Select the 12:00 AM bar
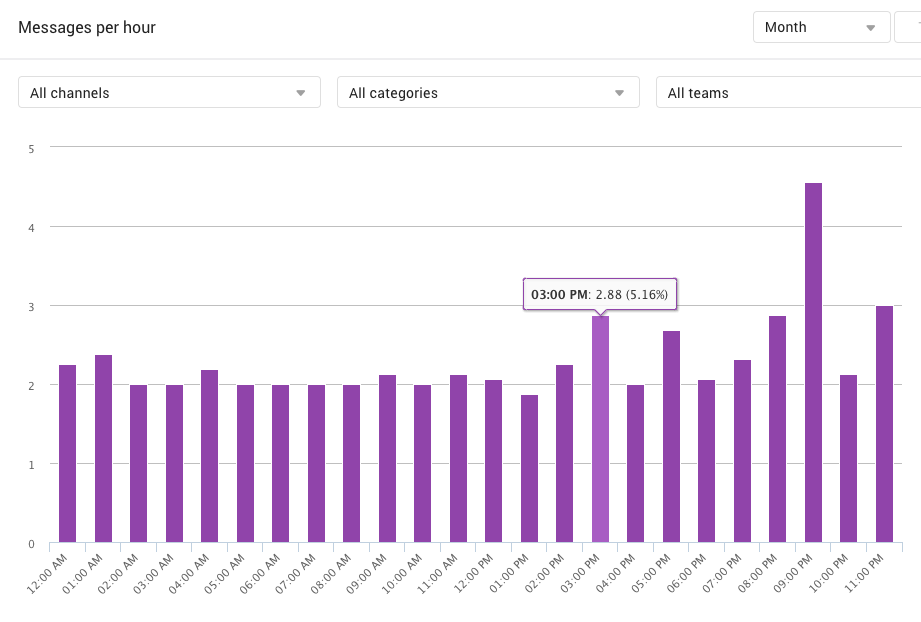This screenshot has width=921, height=622. [67, 453]
